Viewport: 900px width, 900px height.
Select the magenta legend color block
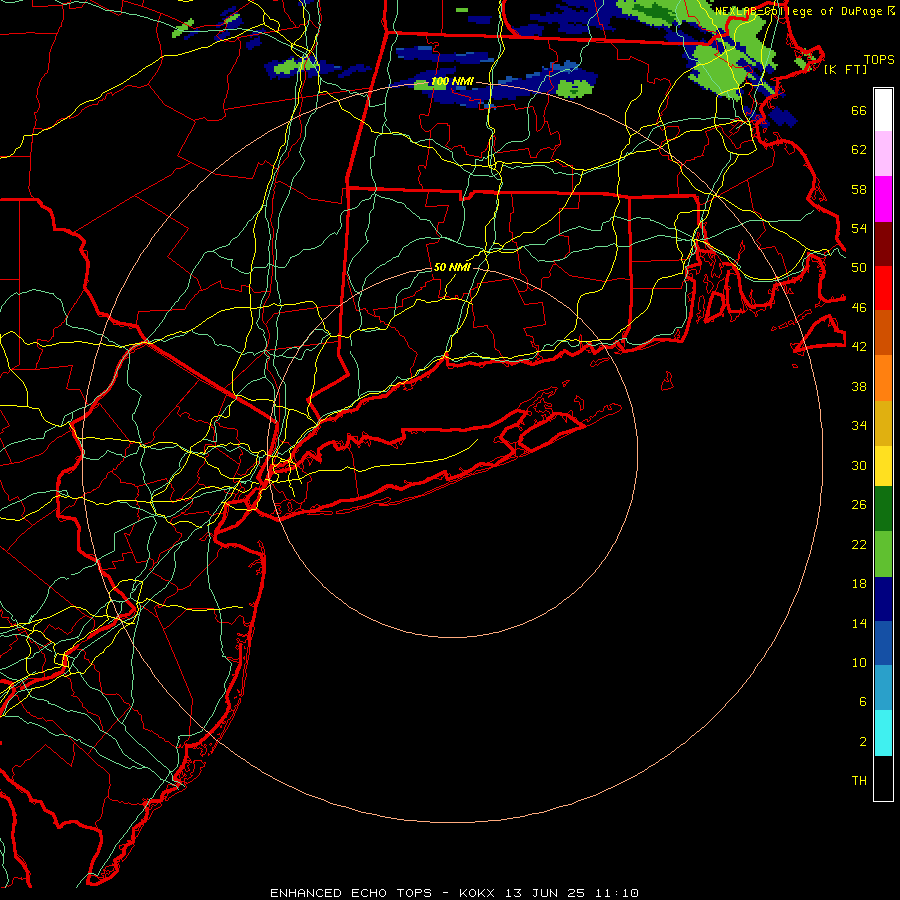pos(883,199)
